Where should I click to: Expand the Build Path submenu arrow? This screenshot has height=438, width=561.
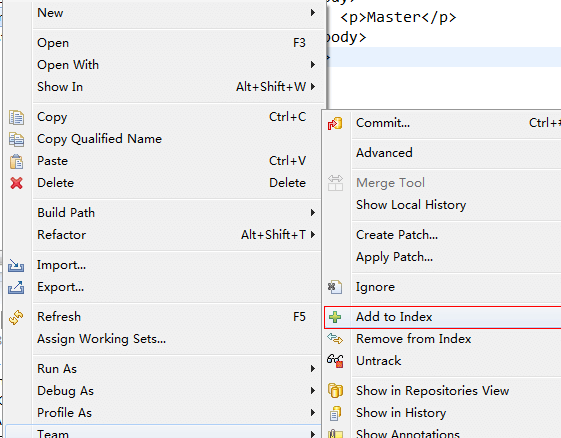313,213
